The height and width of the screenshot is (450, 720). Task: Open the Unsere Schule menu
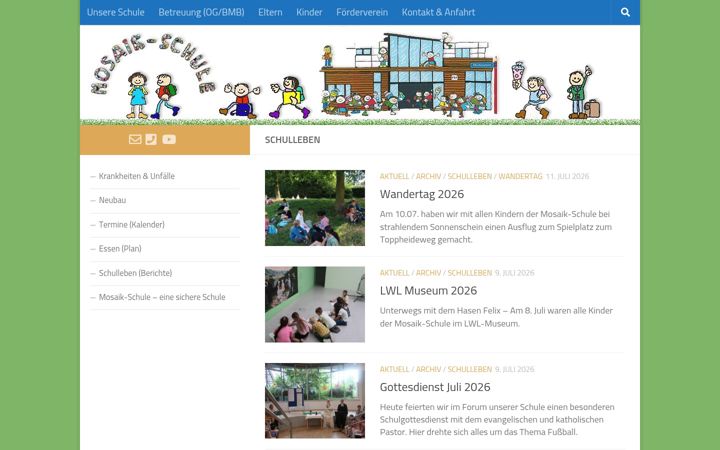pos(116,12)
